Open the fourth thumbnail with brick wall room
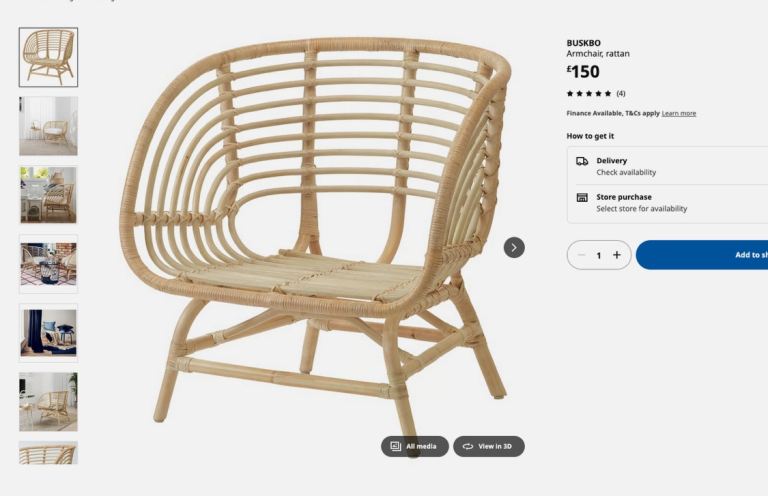This screenshot has height=496, width=768. 48,264
